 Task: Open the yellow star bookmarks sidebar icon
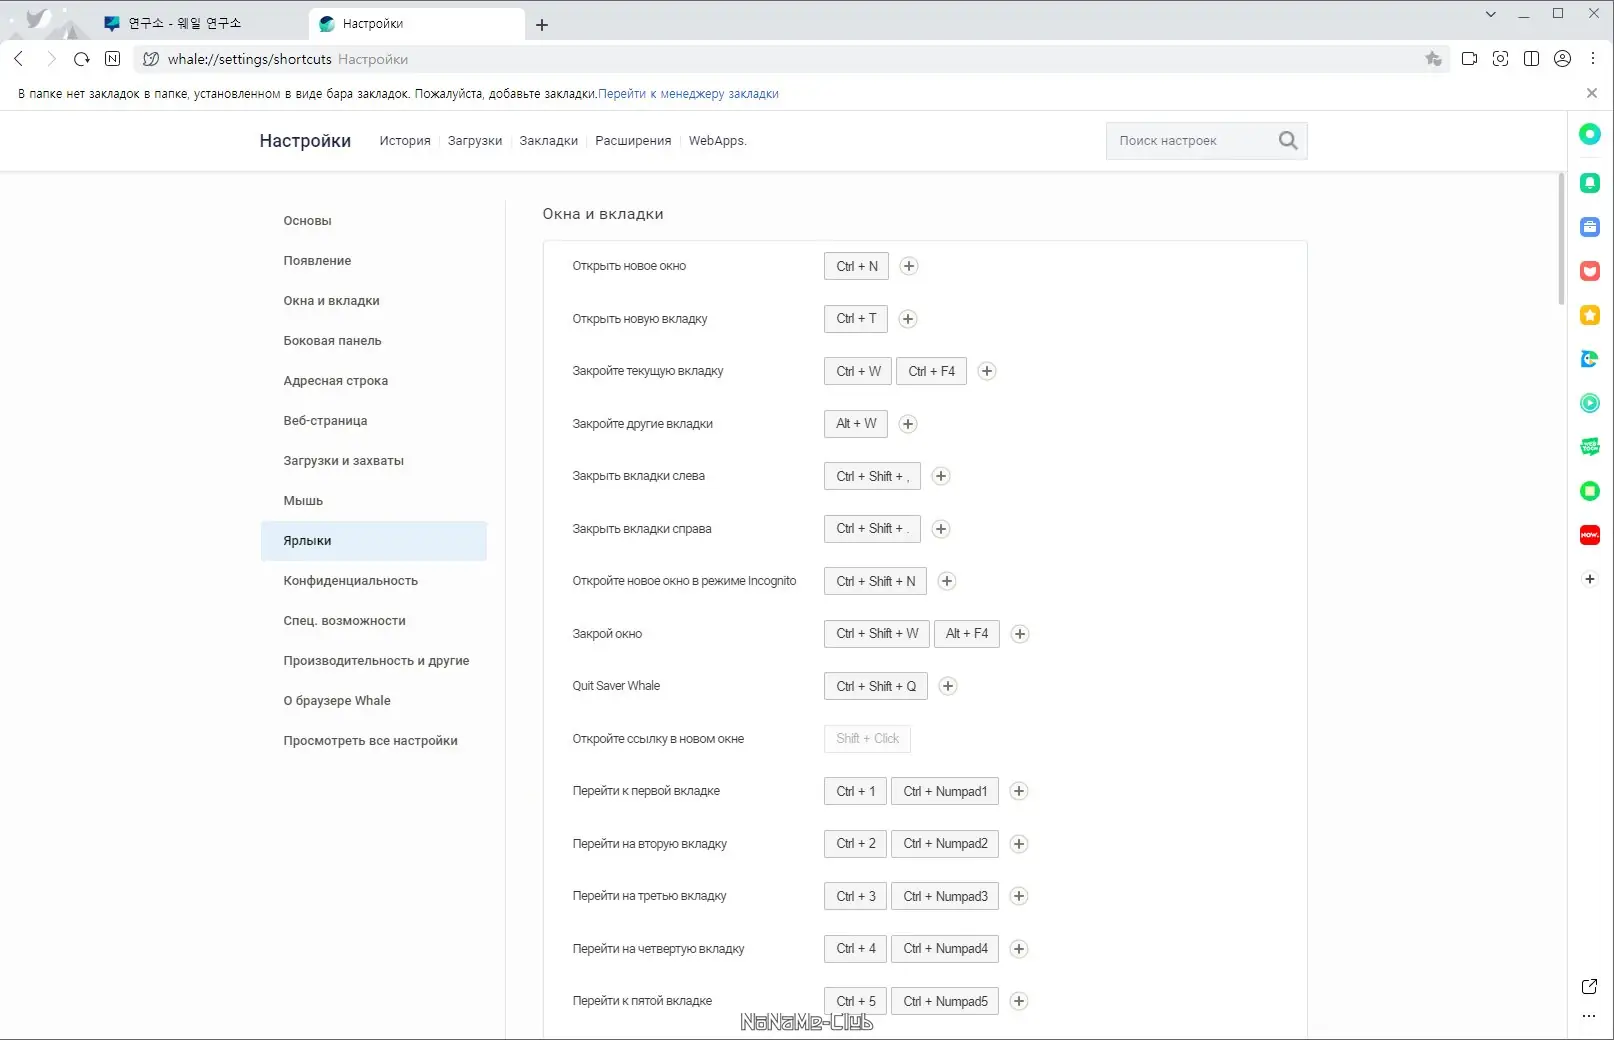[1589, 315]
